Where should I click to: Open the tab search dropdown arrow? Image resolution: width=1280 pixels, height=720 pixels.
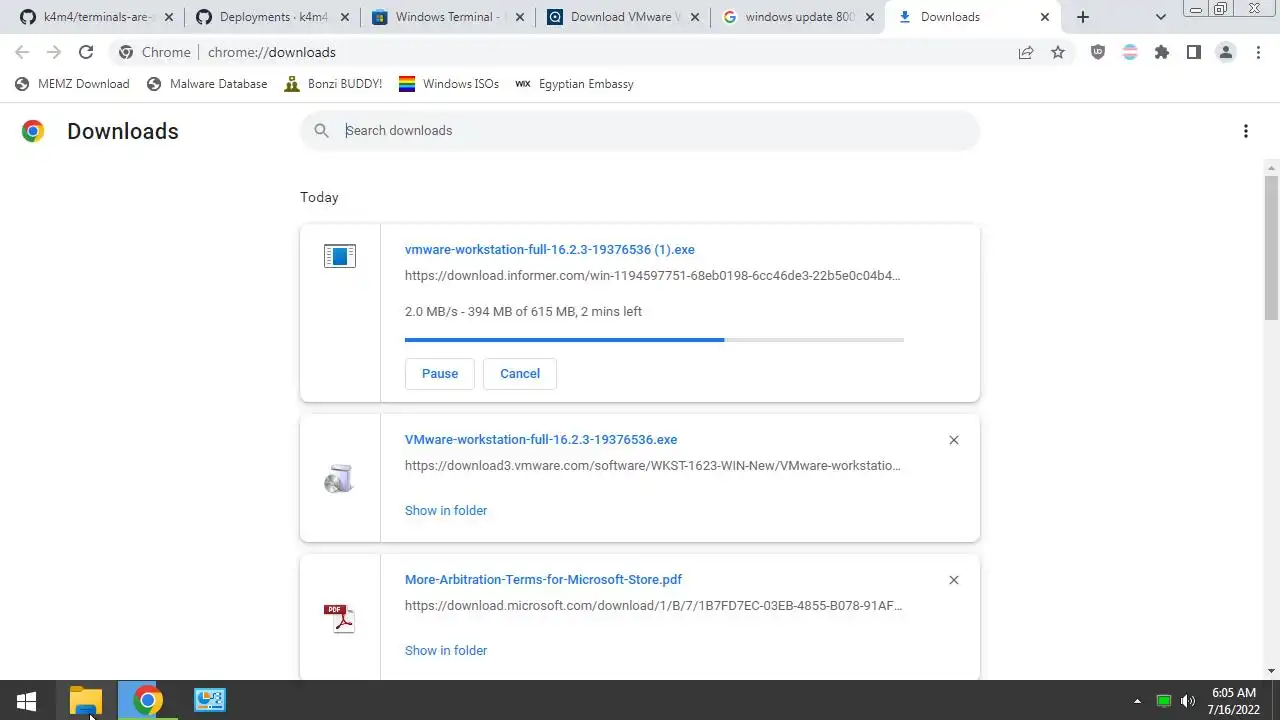[x=1161, y=17]
